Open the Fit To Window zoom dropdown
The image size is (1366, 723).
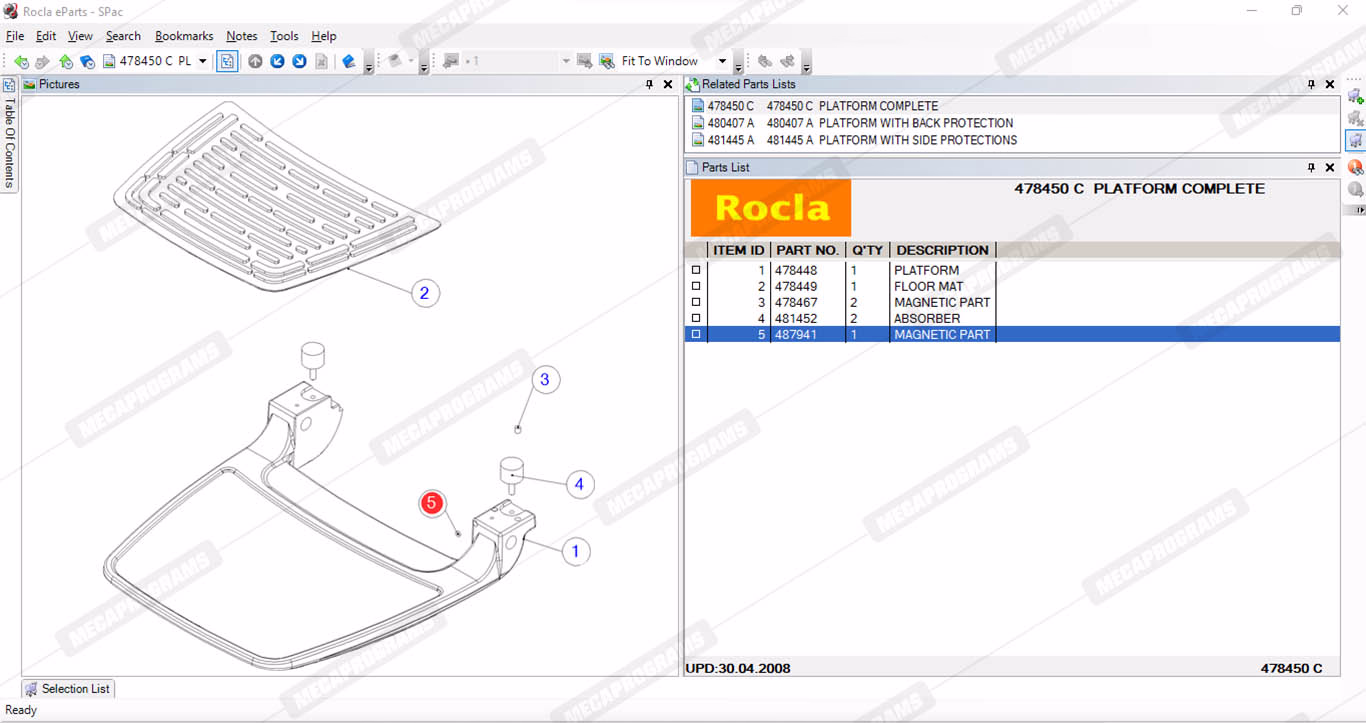point(722,62)
